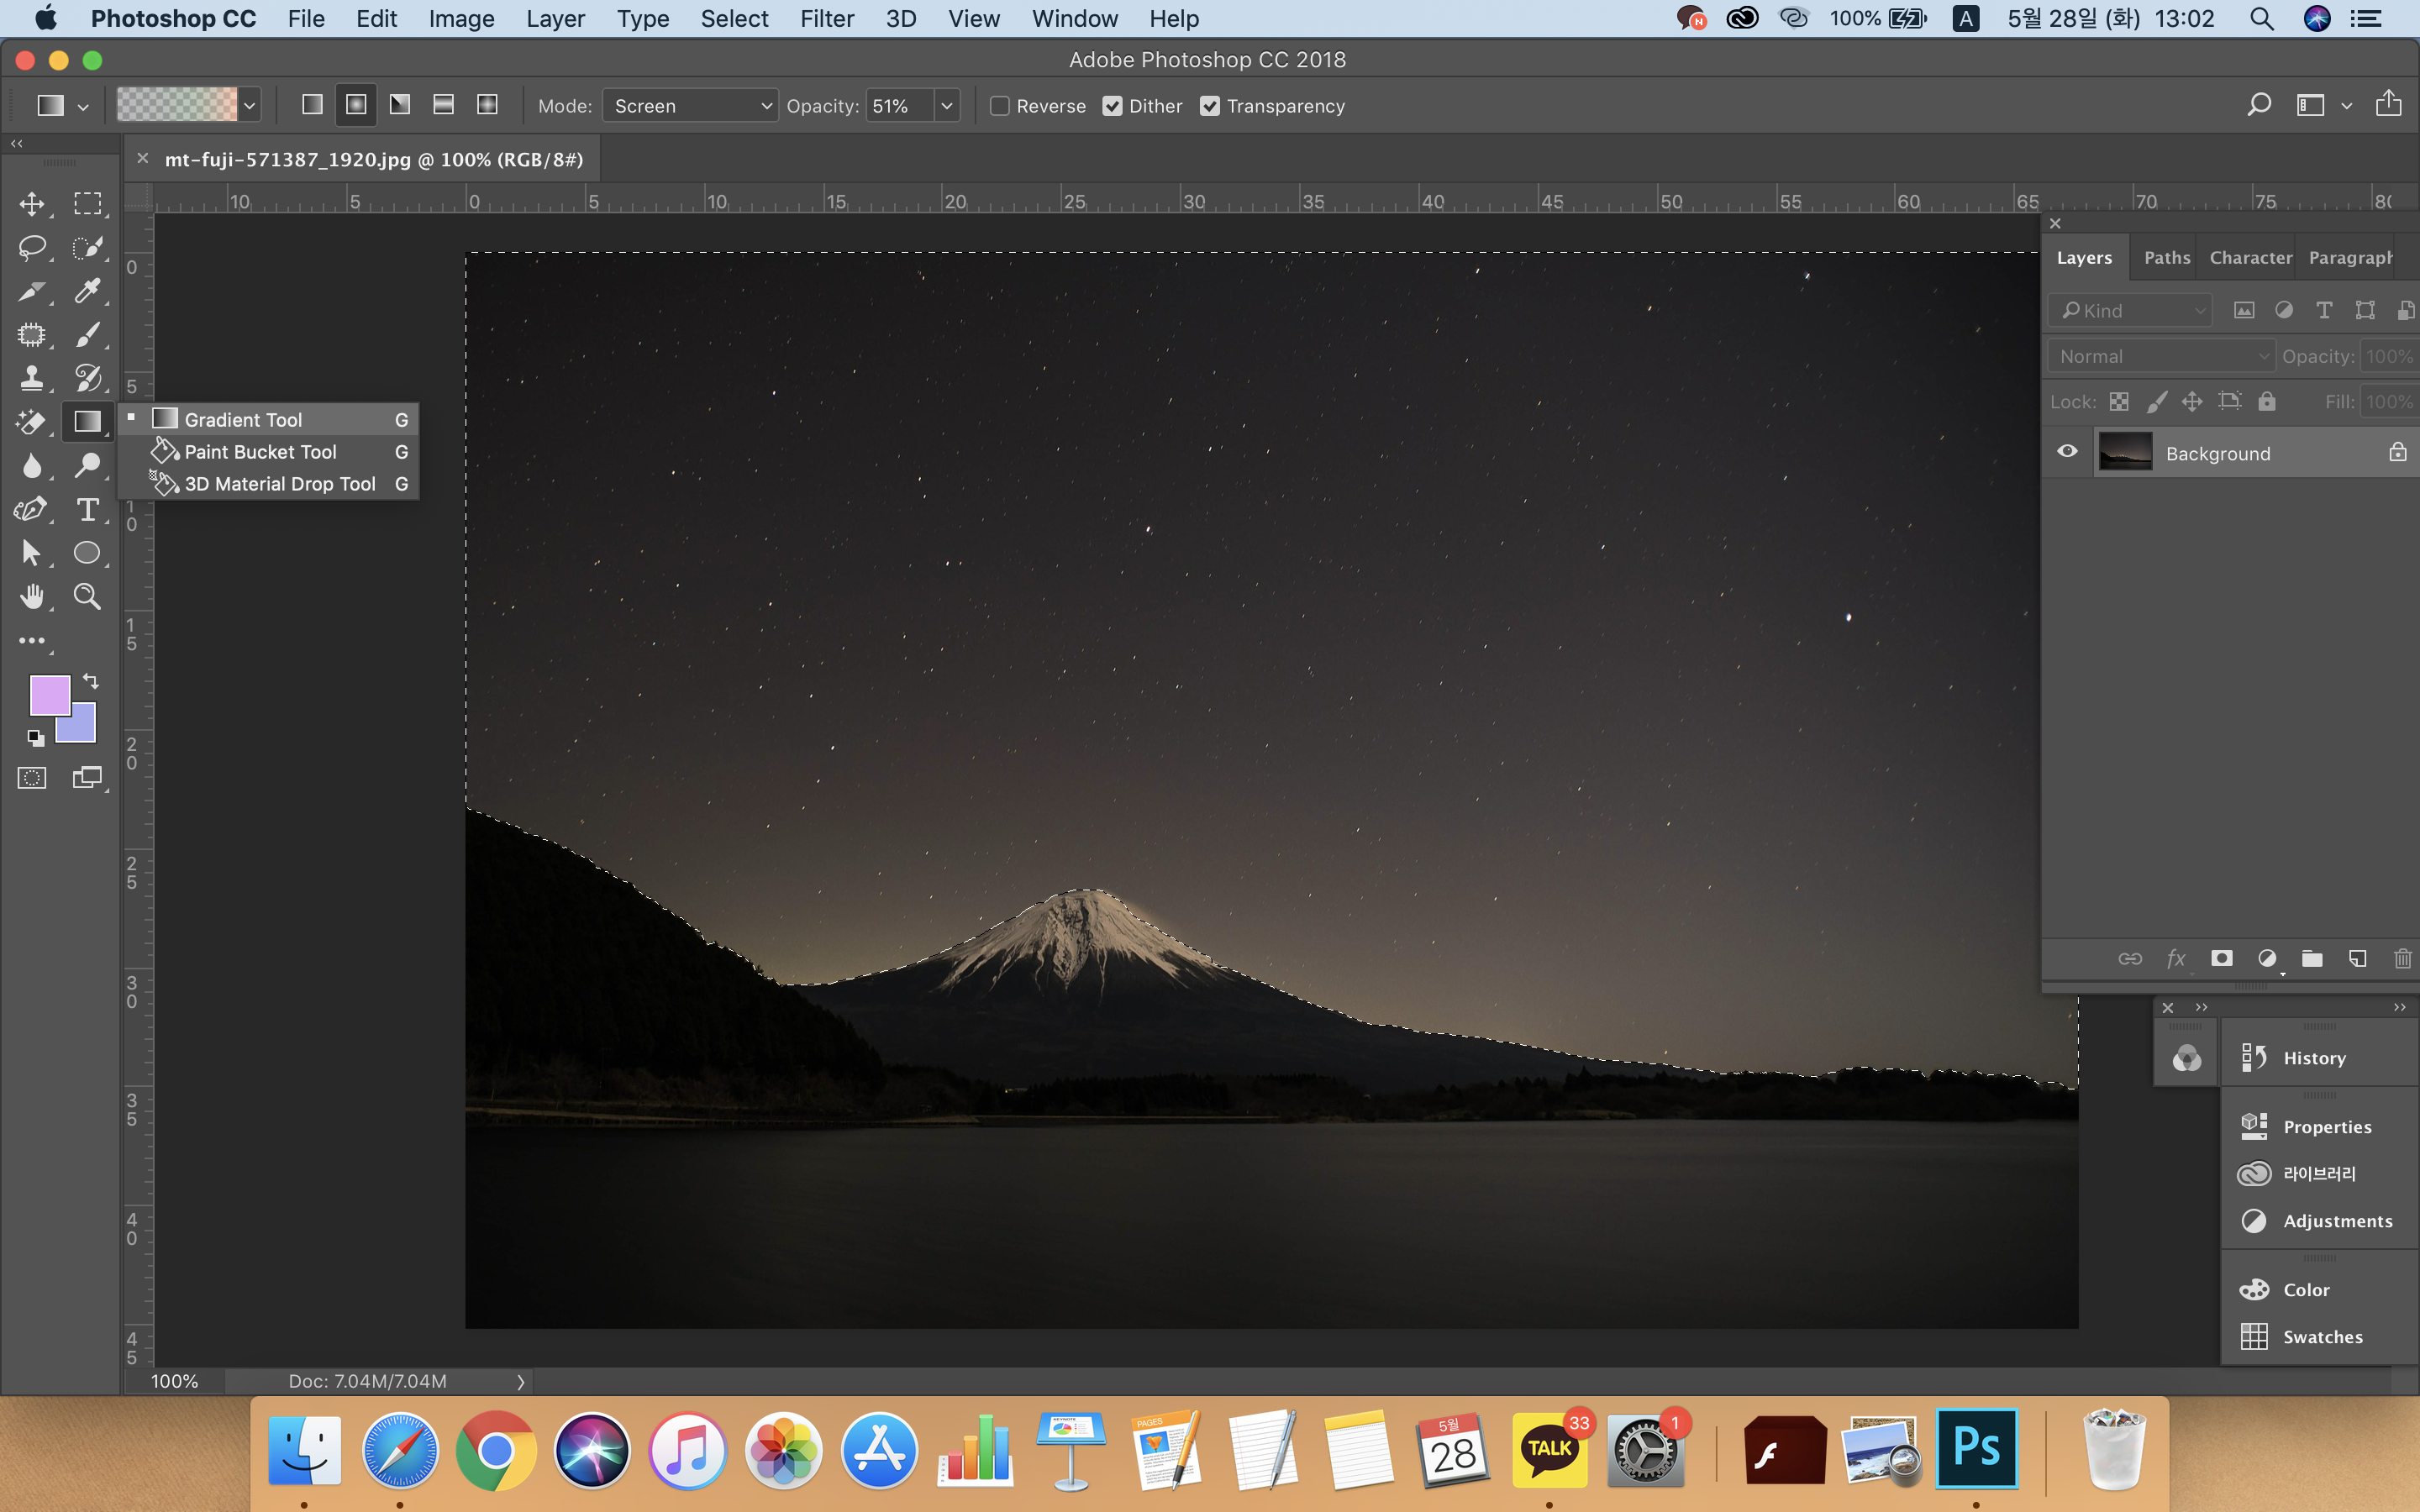Open the Mode dropdown set to Screen
The width and height of the screenshot is (2420, 1512).
click(690, 106)
